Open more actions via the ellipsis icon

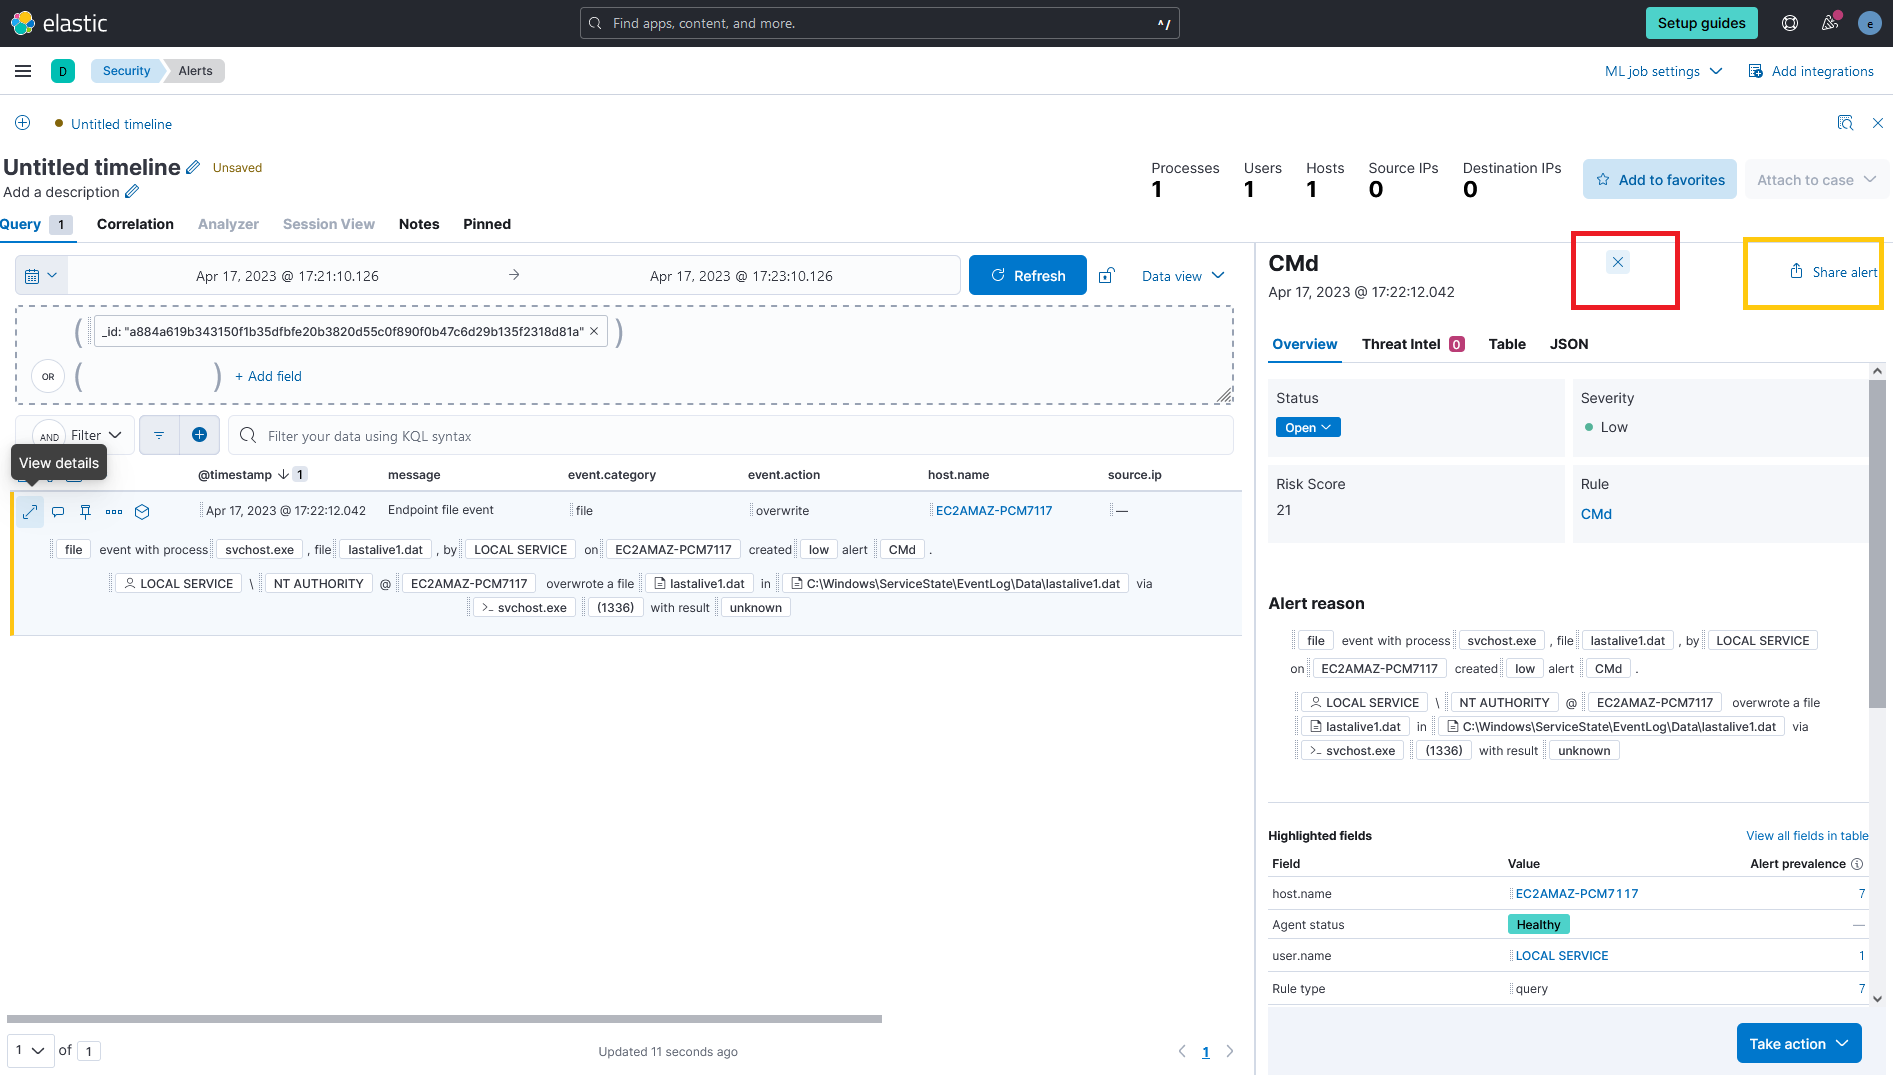coord(113,511)
